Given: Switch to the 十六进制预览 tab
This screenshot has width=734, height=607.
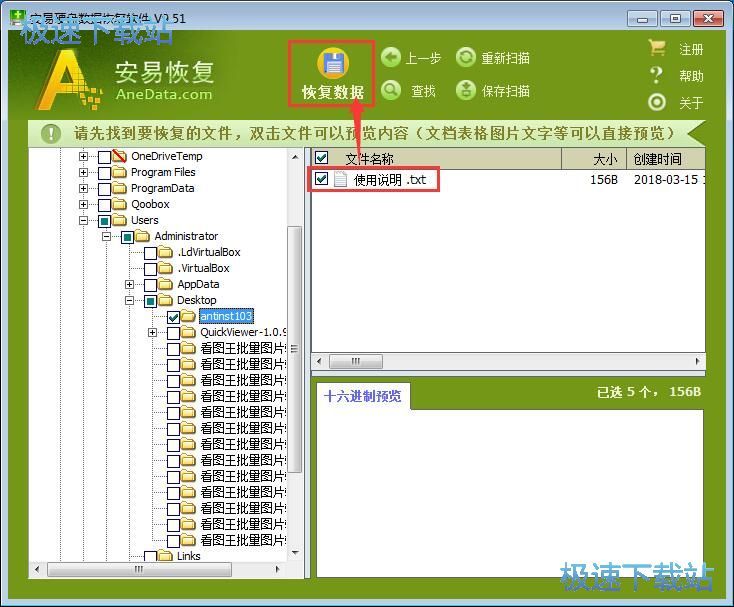Looking at the screenshot, I should click(363, 396).
